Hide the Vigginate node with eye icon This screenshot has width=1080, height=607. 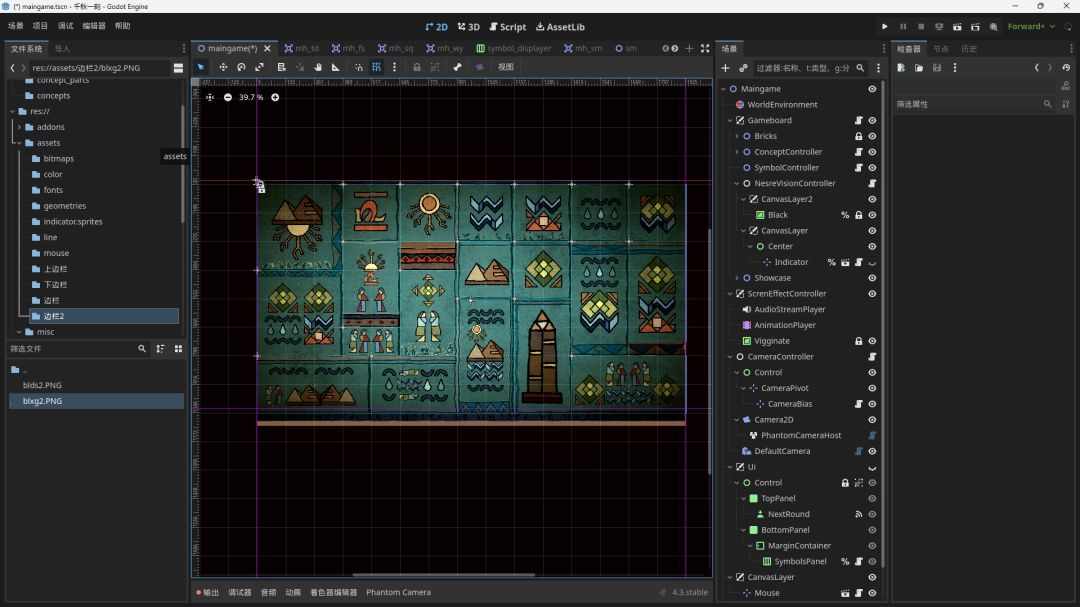click(872, 341)
